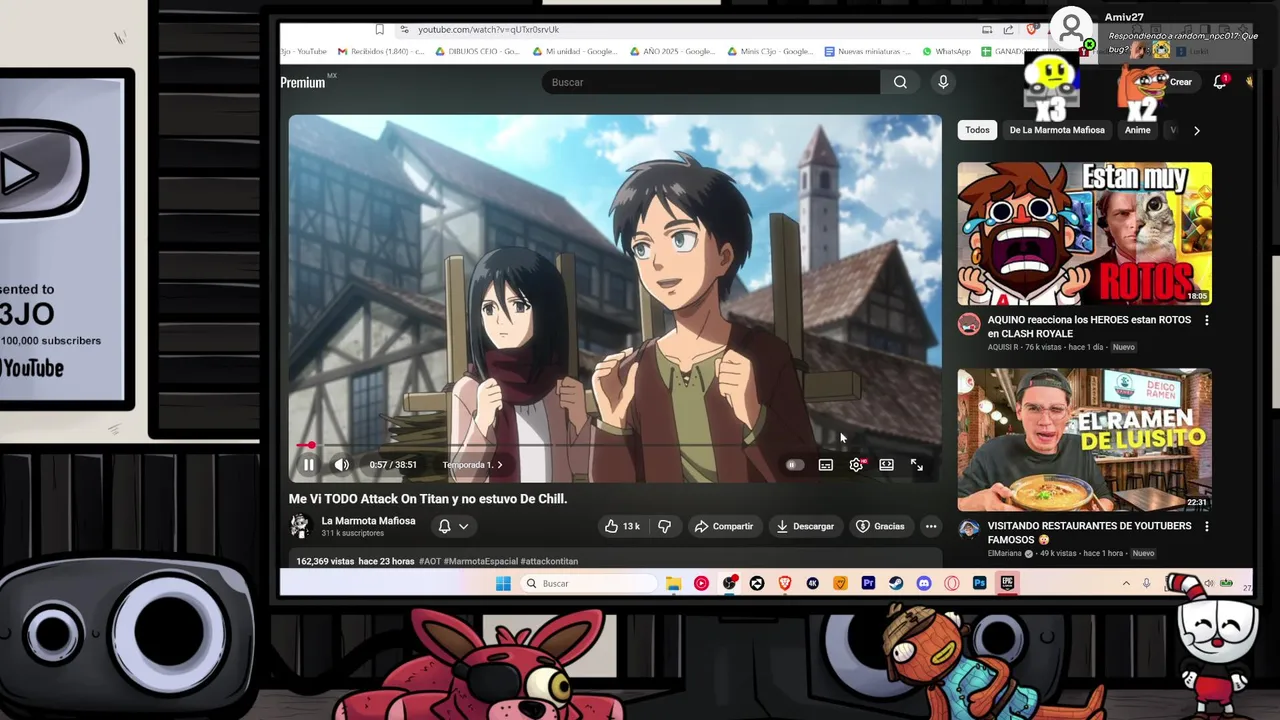This screenshot has width=1280, height=720.
Task: Click the Crear create button
Action: (1180, 82)
